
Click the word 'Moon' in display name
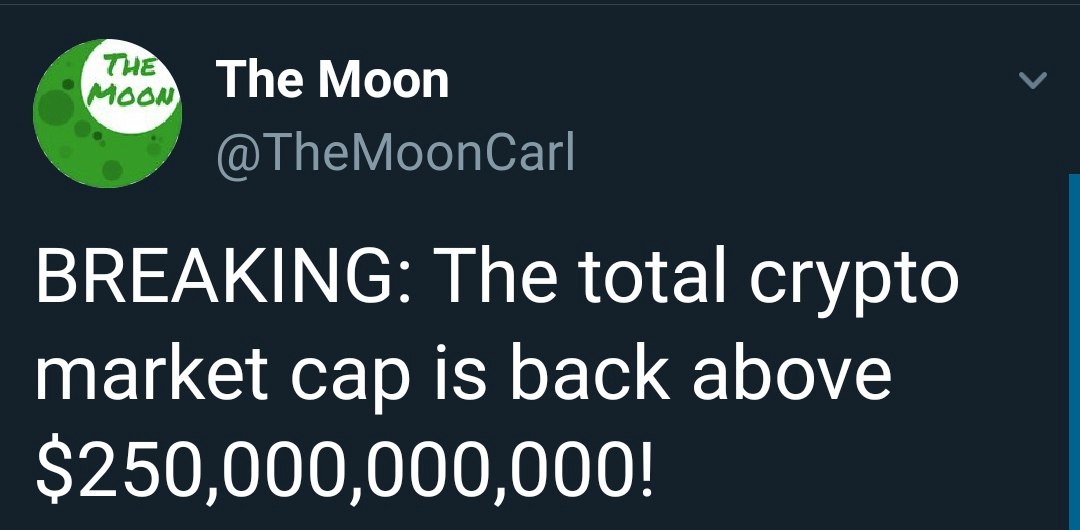point(382,80)
